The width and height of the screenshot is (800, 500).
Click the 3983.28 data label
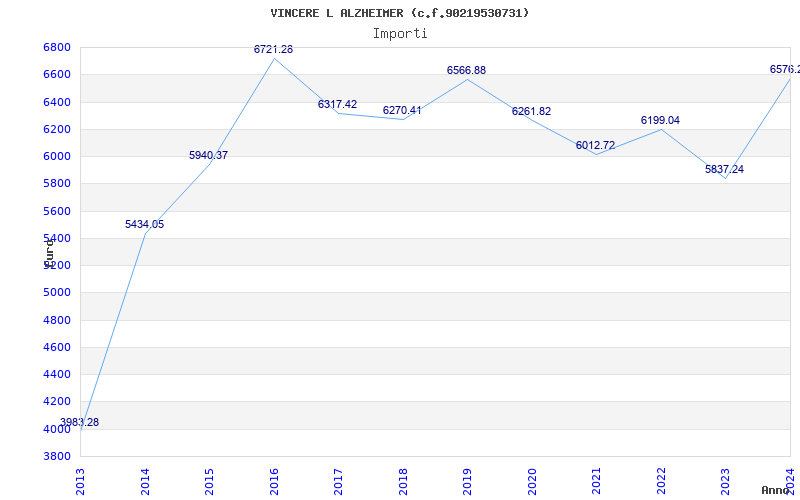click(80, 422)
